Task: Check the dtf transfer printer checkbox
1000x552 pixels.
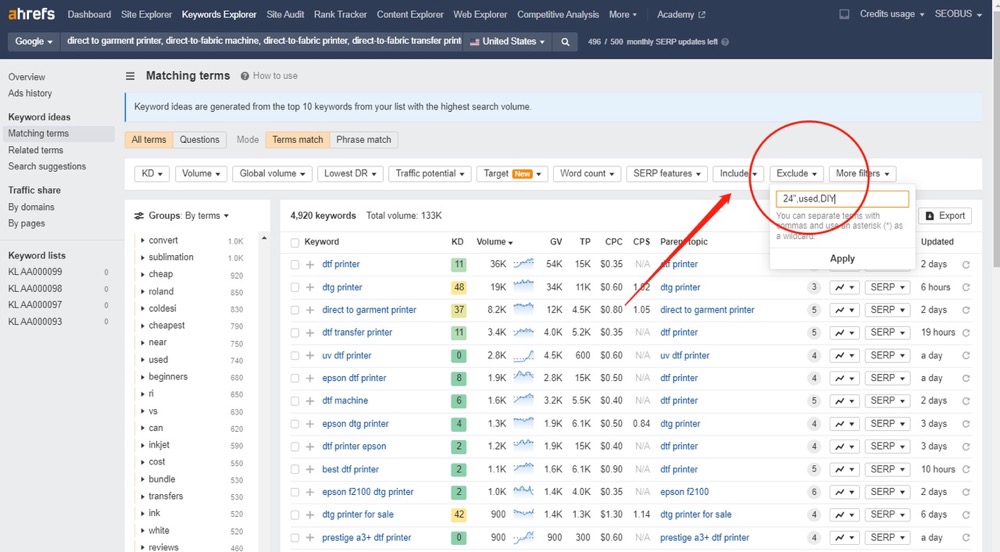Action: point(295,333)
